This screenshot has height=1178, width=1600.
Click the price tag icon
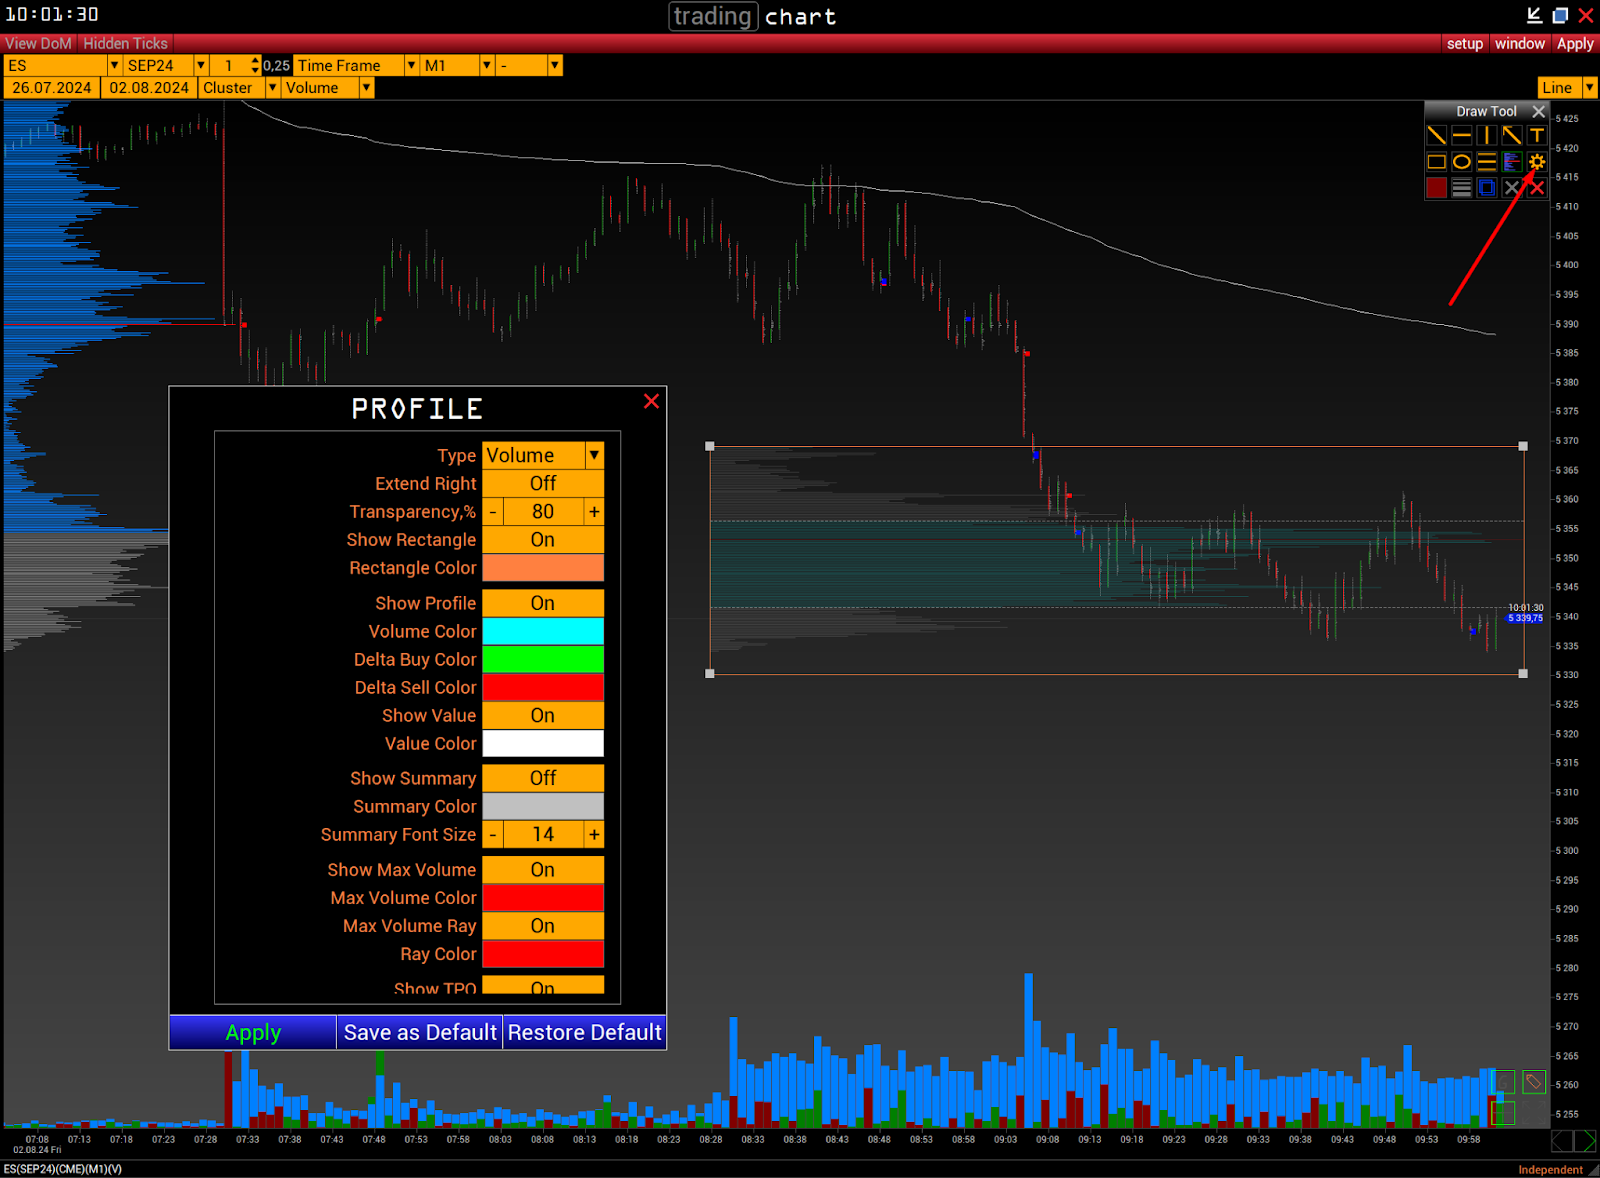click(1533, 1081)
